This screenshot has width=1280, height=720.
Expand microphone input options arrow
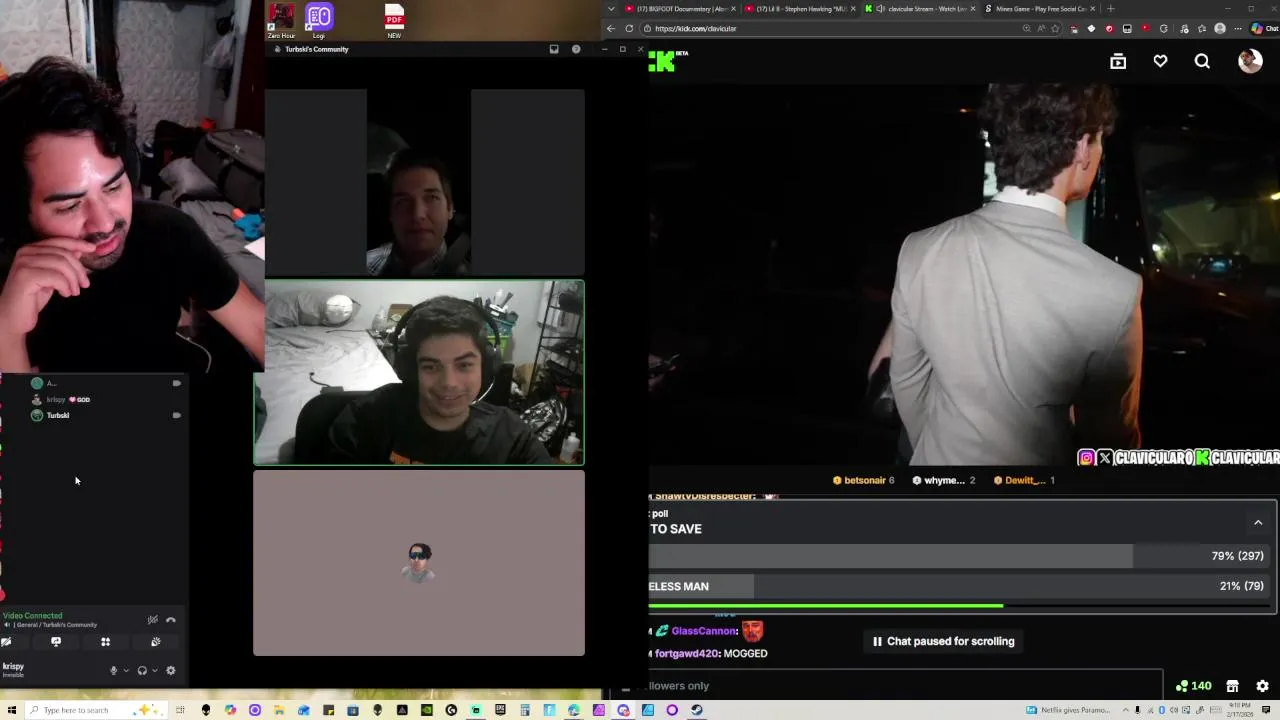click(125, 671)
